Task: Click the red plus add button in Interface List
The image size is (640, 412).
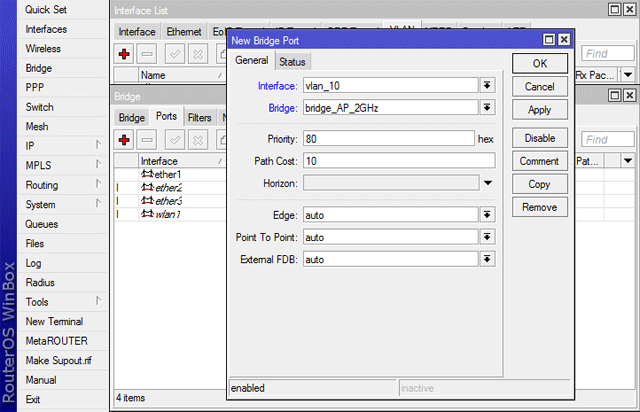Action: (124, 54)
